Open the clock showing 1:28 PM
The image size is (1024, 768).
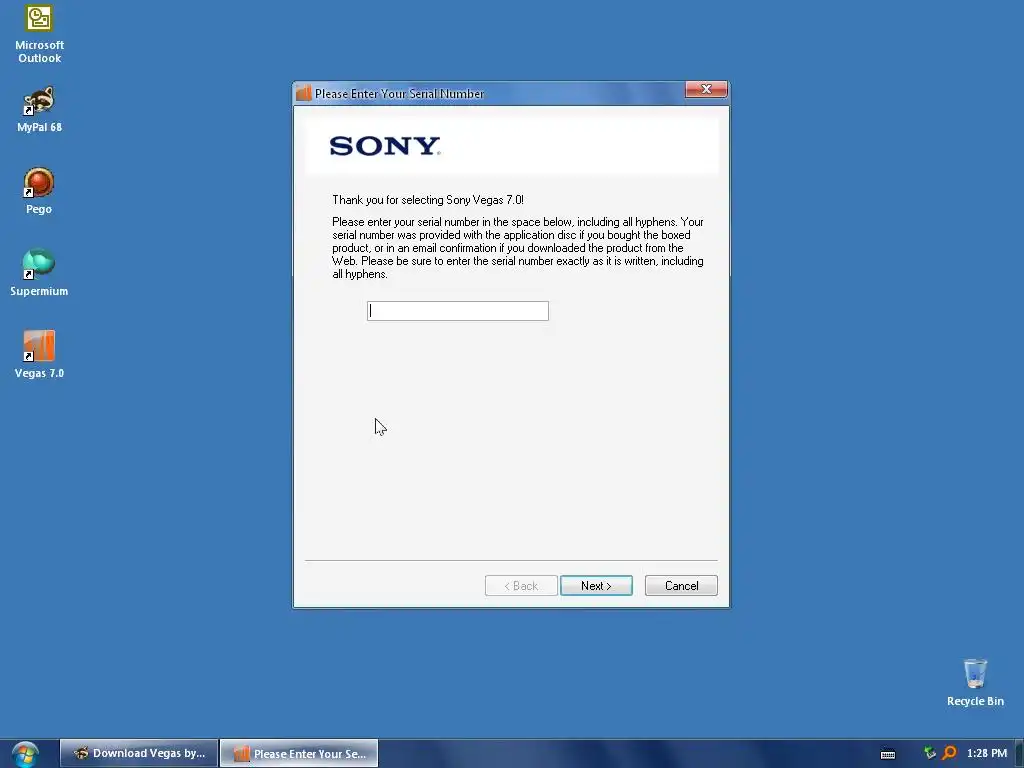(986, 754)
